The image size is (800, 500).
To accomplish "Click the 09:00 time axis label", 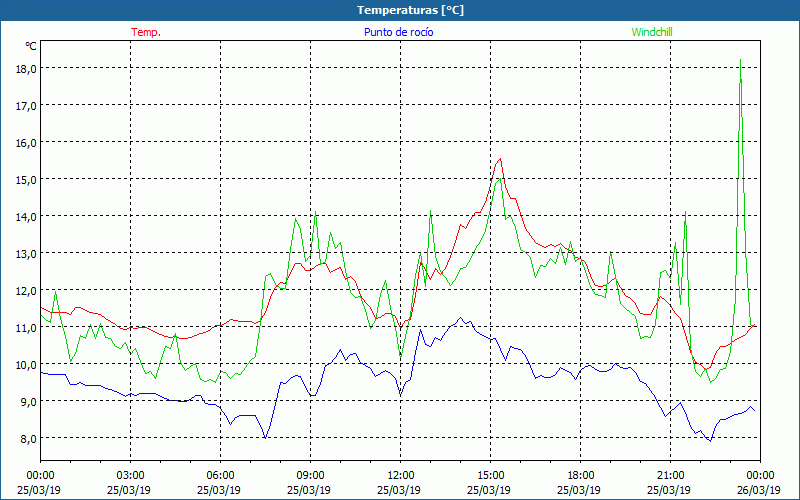I will point(310,476).
